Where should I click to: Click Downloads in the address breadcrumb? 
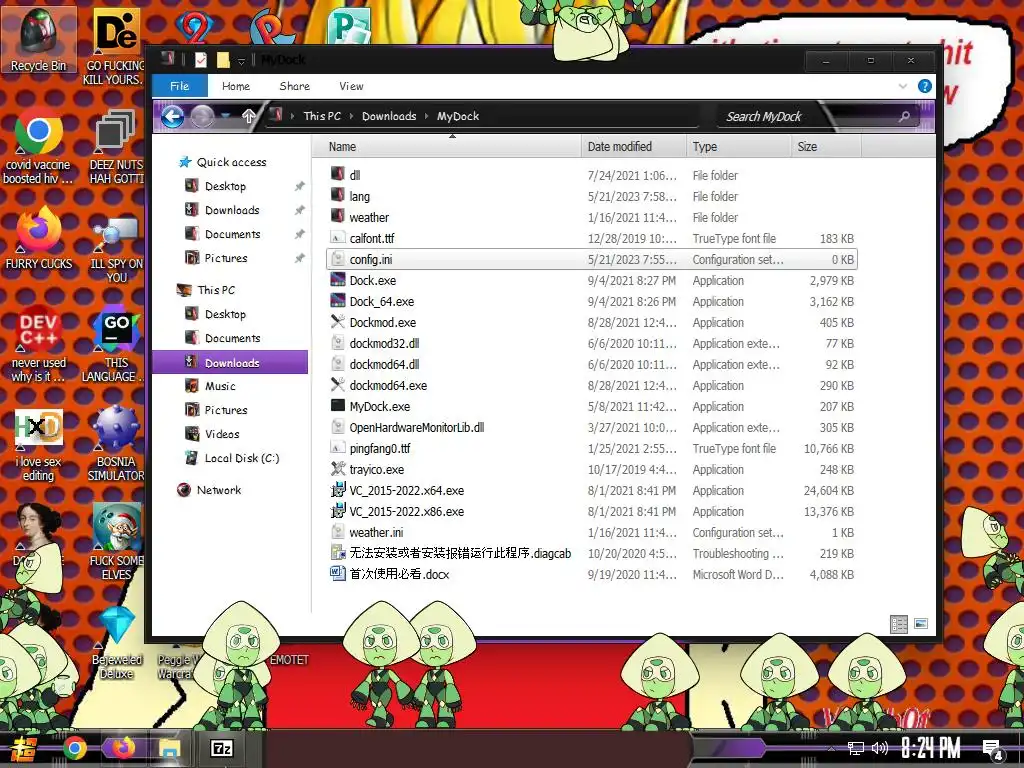389,116
